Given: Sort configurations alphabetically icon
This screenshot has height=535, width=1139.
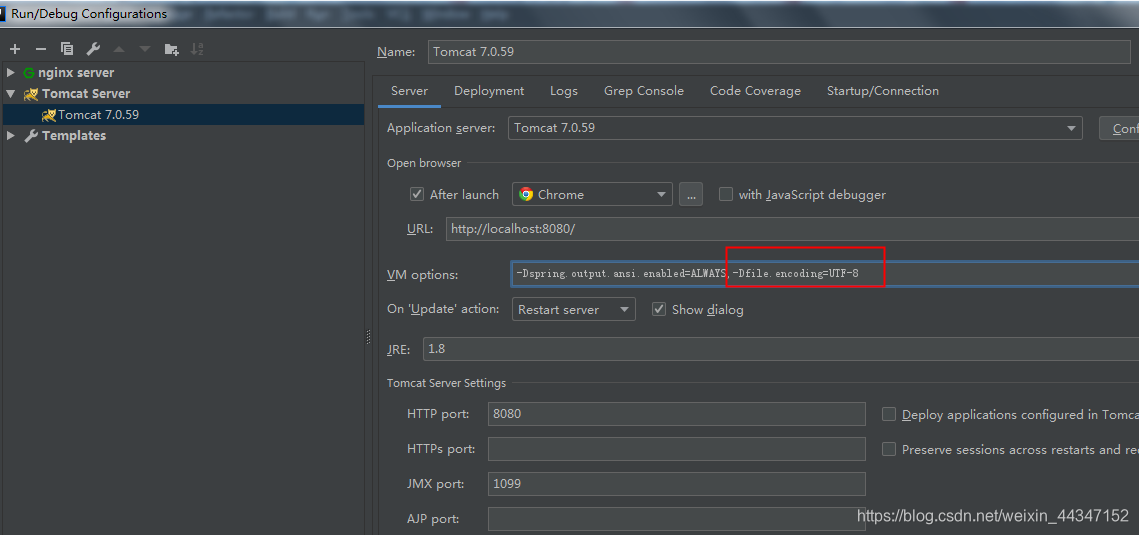Looking at the screenshot, I should point(197,49).
